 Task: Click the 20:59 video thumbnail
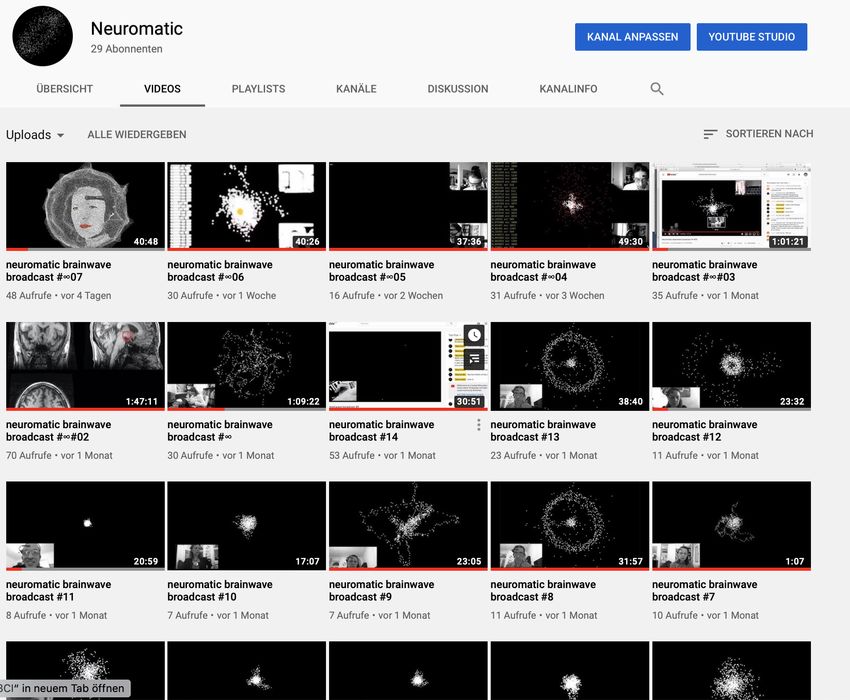[85, 526]
